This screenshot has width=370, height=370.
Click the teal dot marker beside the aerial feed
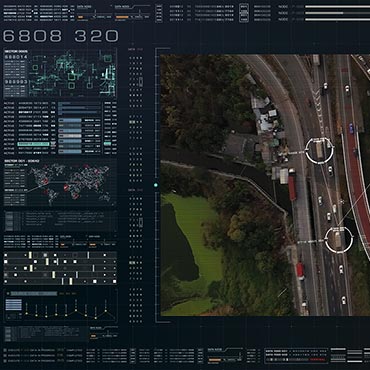(156, 185)
